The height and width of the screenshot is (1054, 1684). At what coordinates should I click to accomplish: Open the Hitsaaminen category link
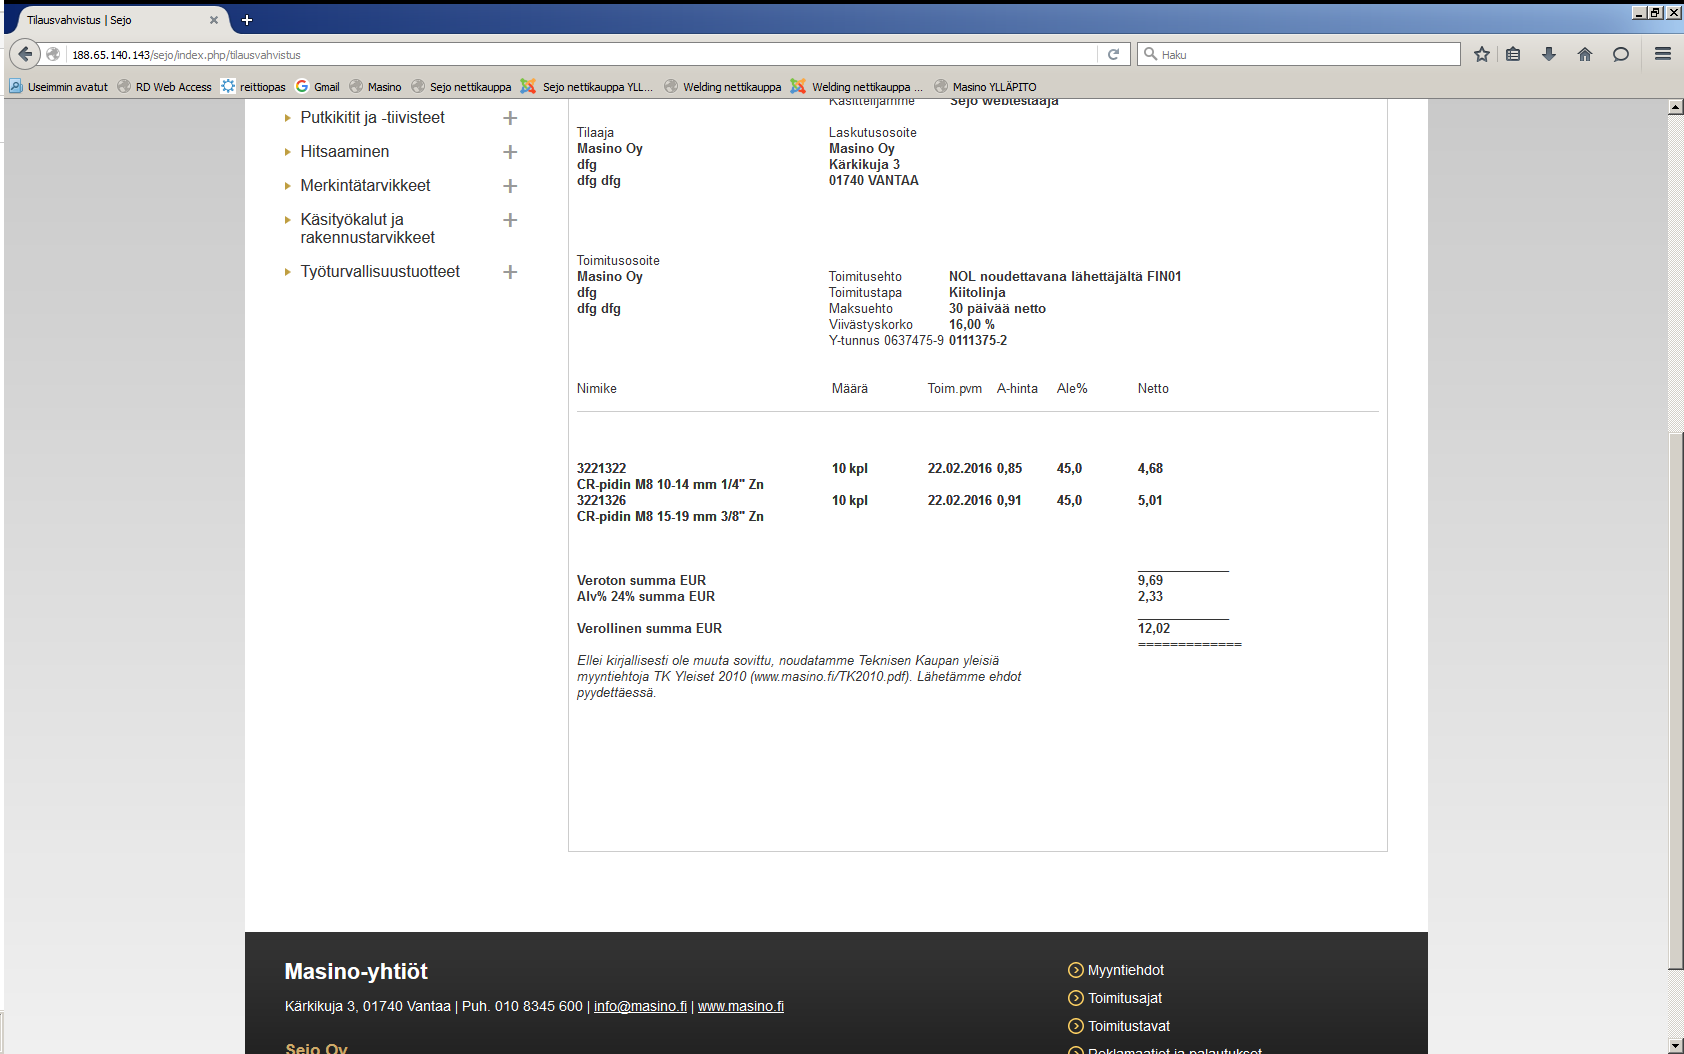click(x=345, y=151)
